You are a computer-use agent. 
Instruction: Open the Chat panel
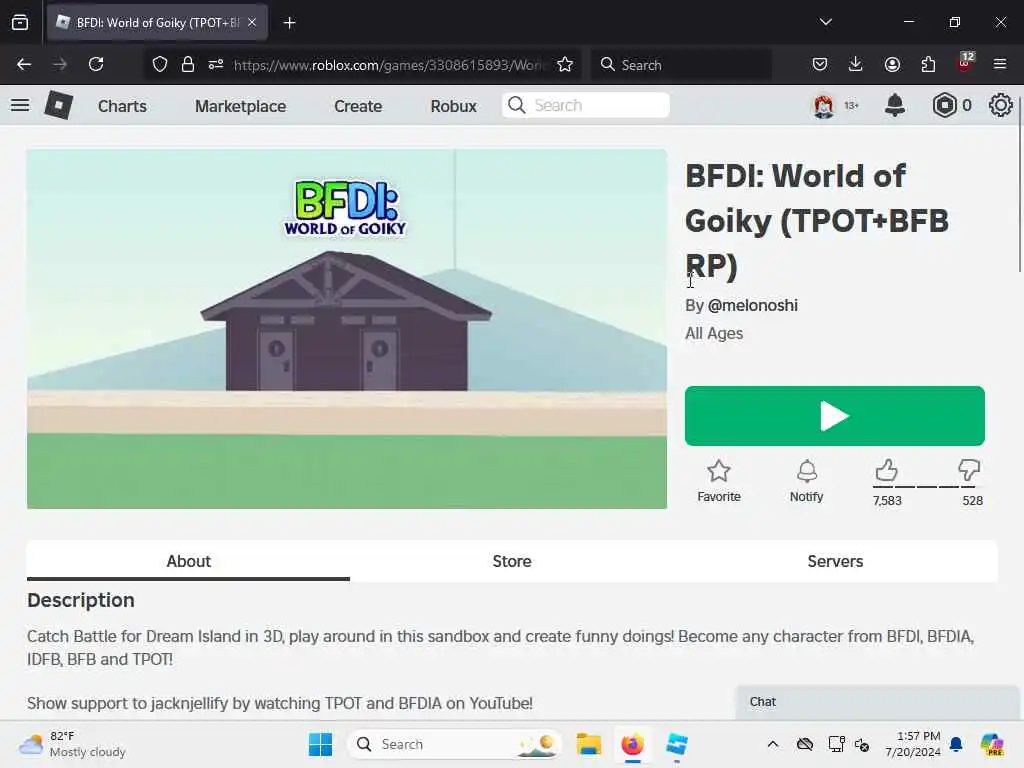click(x=877, y=702)
